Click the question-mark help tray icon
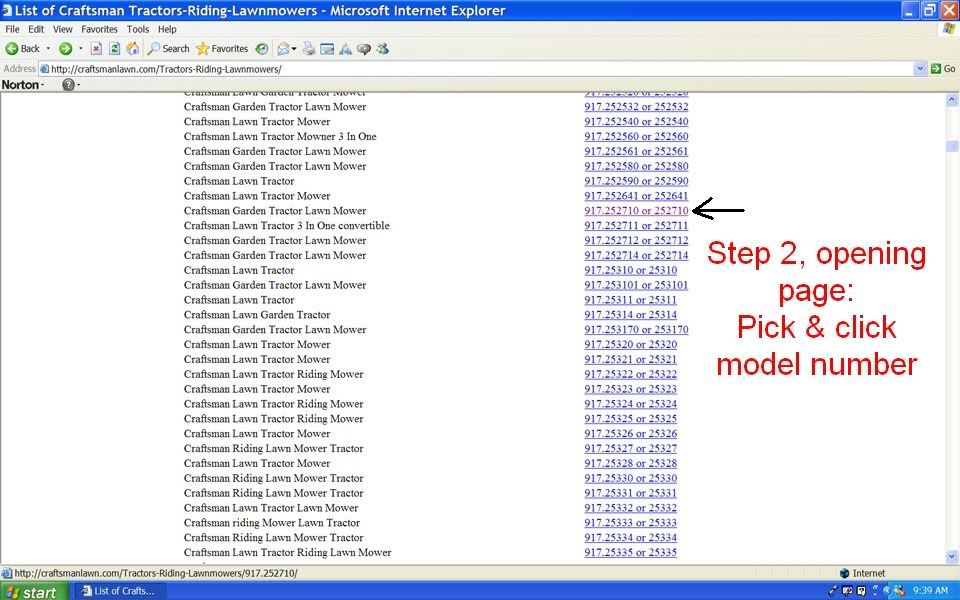Screen dimensions: 960x600 pyautogui.click(x=861, y=591)
